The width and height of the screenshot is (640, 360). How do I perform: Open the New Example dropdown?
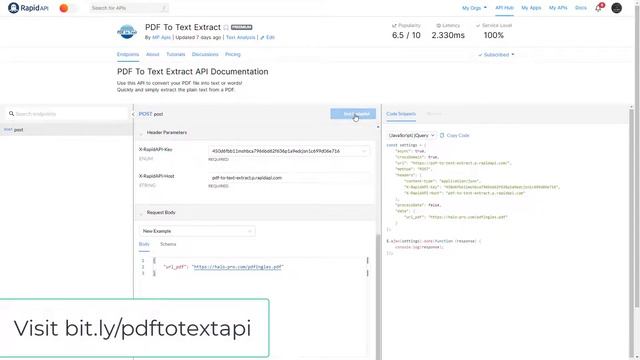(197, 231)
